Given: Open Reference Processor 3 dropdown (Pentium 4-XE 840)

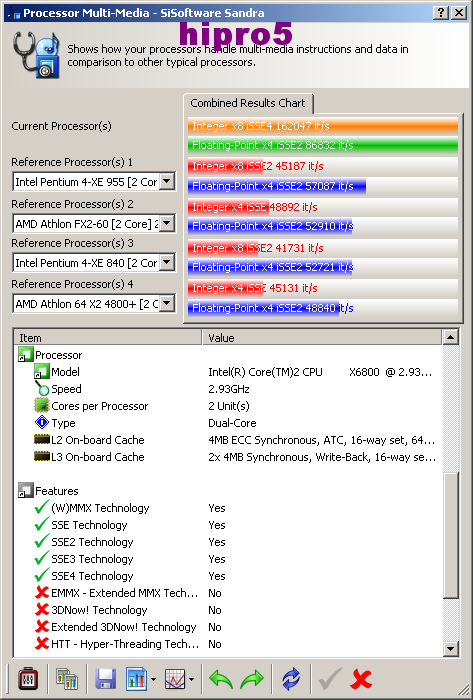Looking at the screenshot, I should pos(166,262).
